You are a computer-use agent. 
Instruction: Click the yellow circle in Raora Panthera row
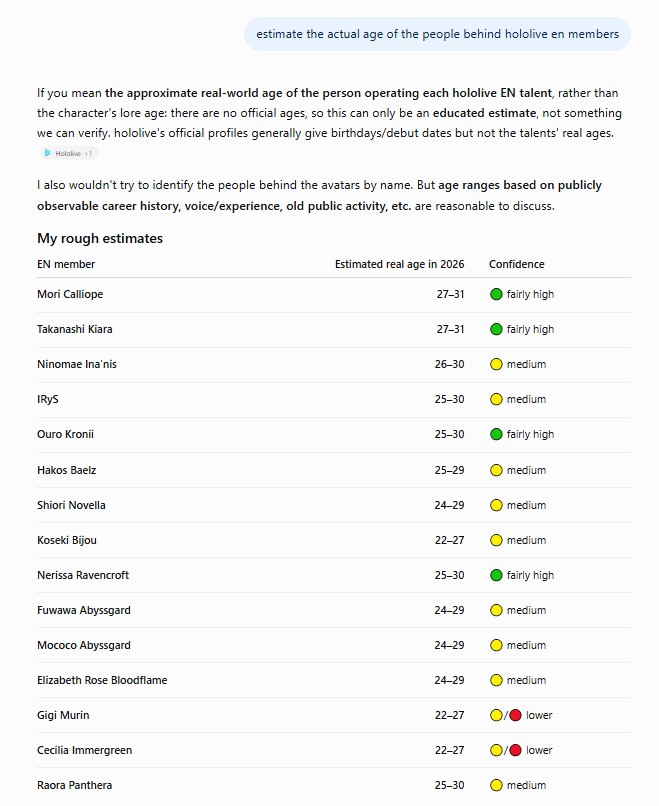(x=496, y=785)
